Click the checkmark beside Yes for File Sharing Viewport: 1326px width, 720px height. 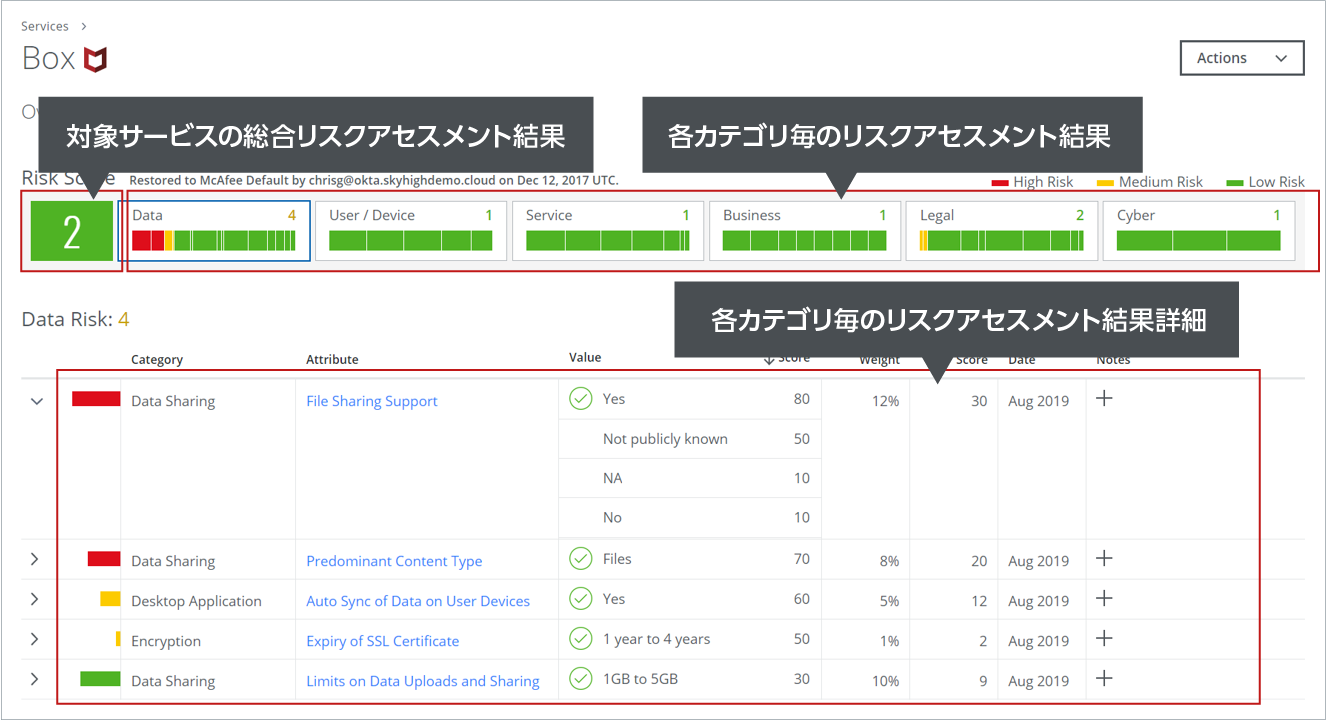pos(581,399)
